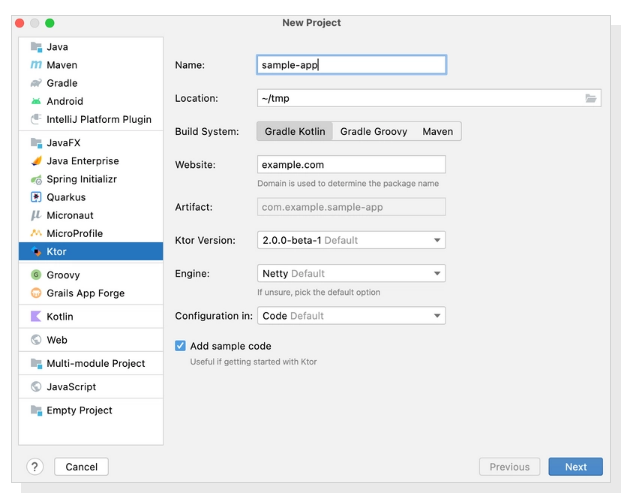626x496 pixels.
Task: Select the Android robot icon
Action: click(x=36, y=101)
